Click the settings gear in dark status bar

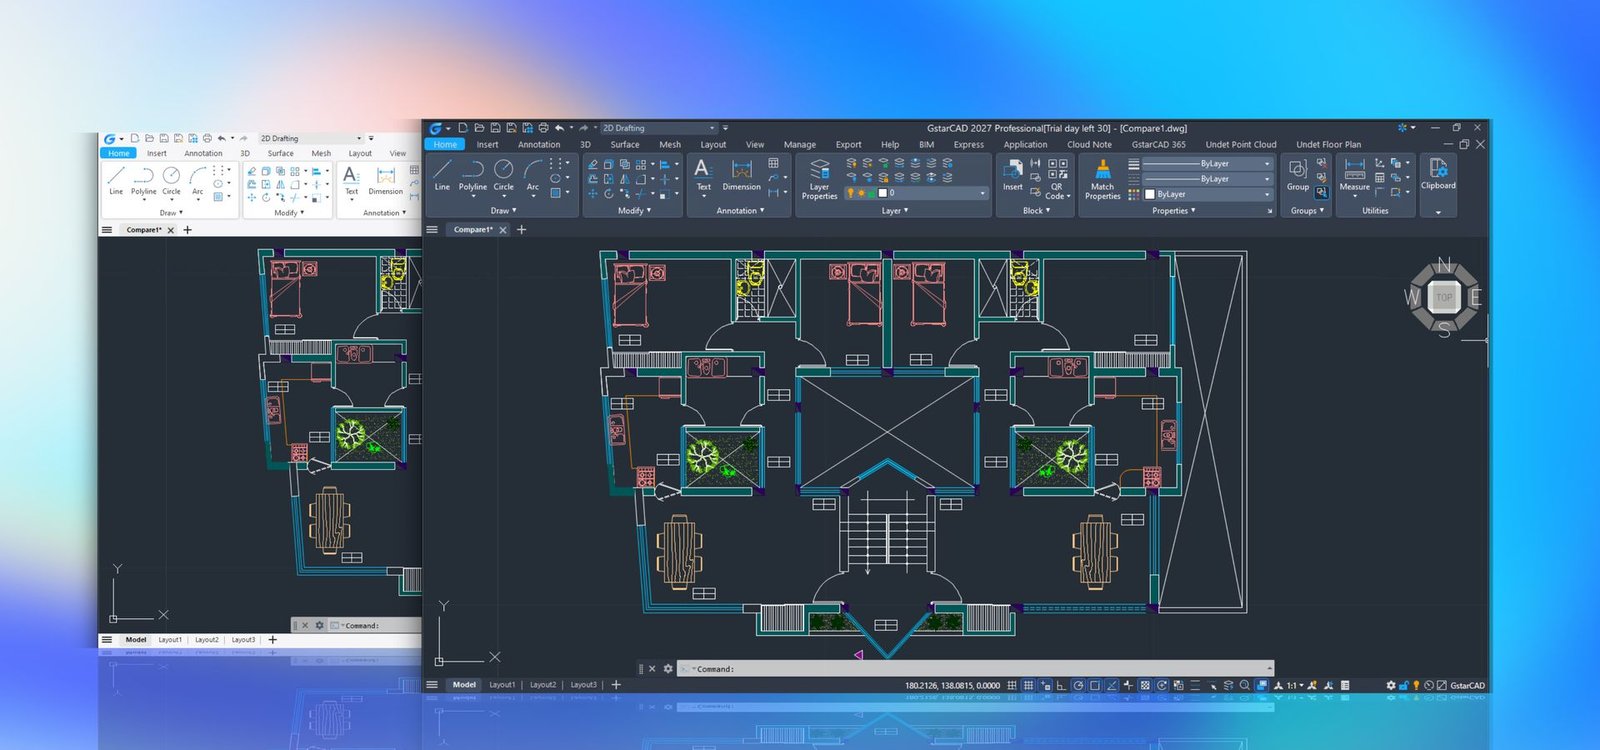(1390, 685)
